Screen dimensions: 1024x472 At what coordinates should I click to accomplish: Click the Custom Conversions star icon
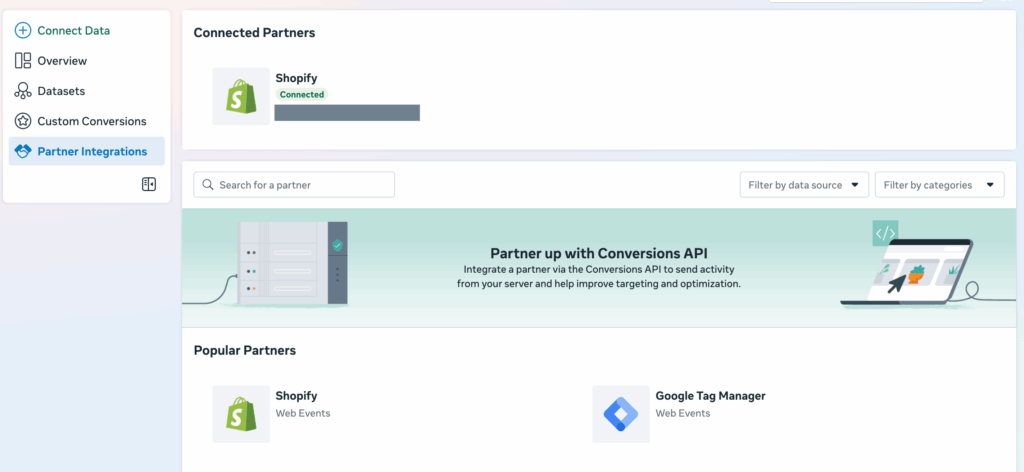click(23, 121)
